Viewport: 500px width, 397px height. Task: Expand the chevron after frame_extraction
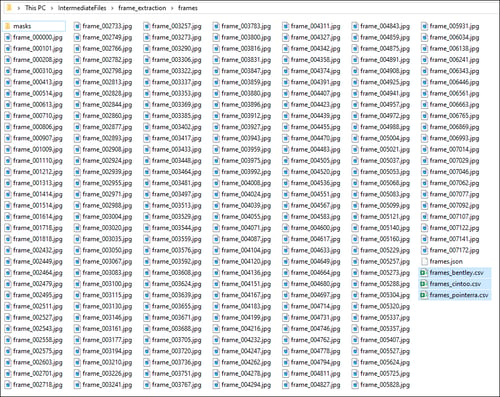click(x=172, y=8)
